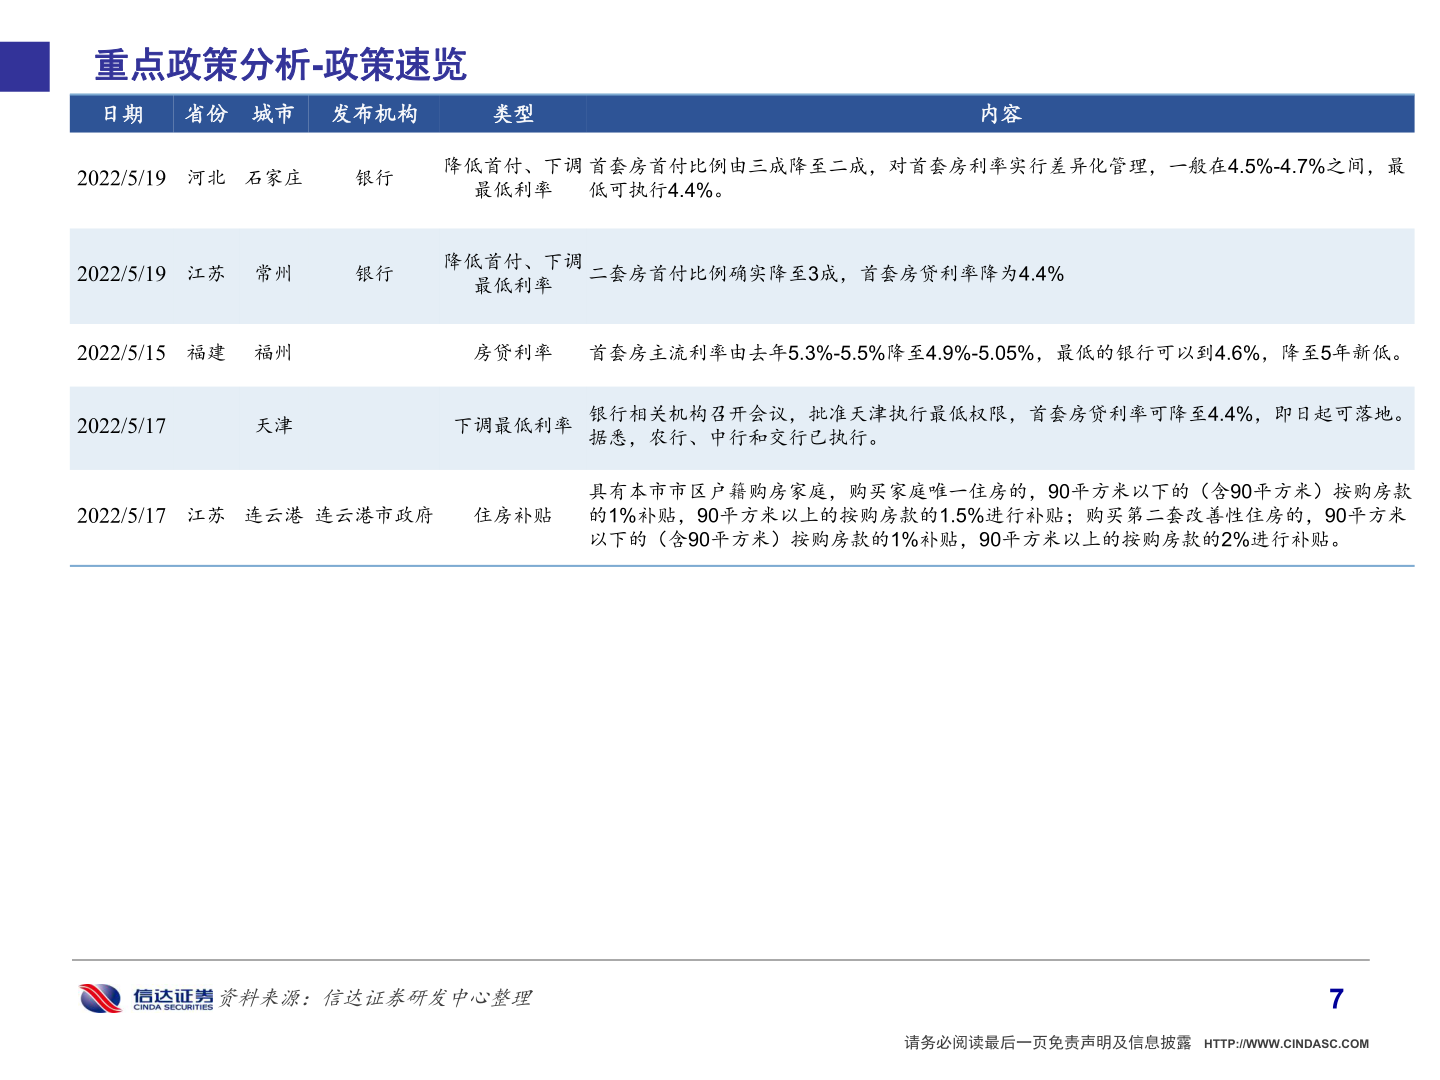The width and height of the screenshot is (1440, 1080).
Task: Select the date 2022/5/15
Action: (121, 353)
